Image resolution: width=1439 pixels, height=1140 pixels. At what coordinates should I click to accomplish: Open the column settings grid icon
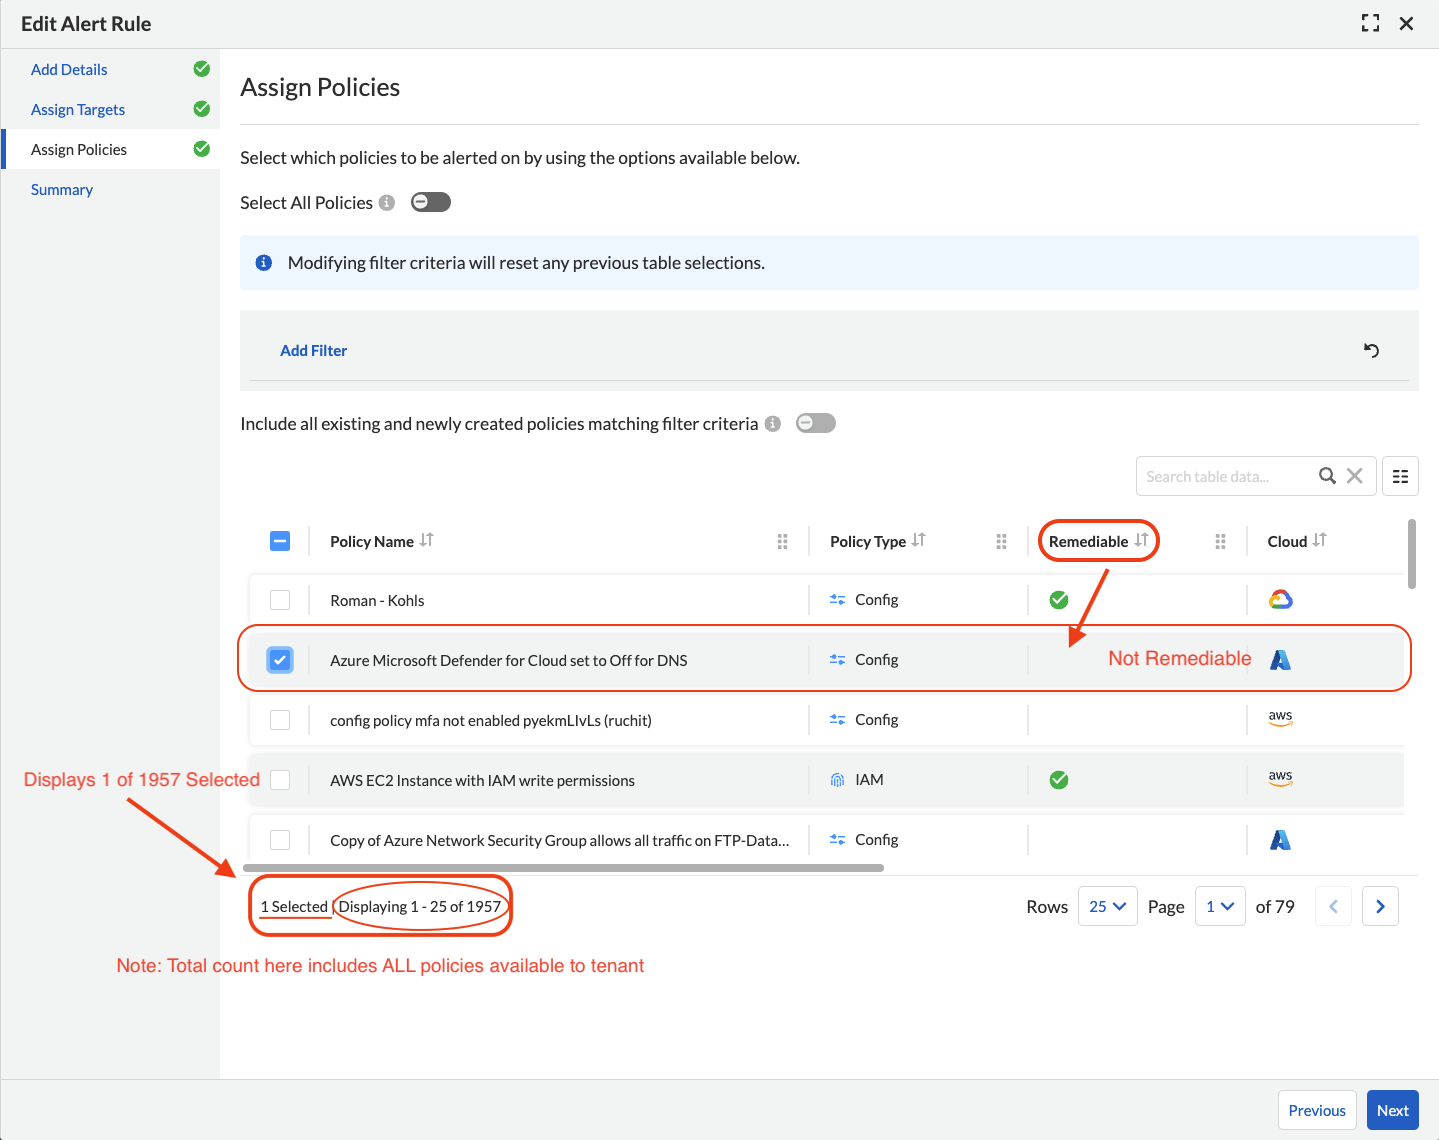click(1400, 477)
